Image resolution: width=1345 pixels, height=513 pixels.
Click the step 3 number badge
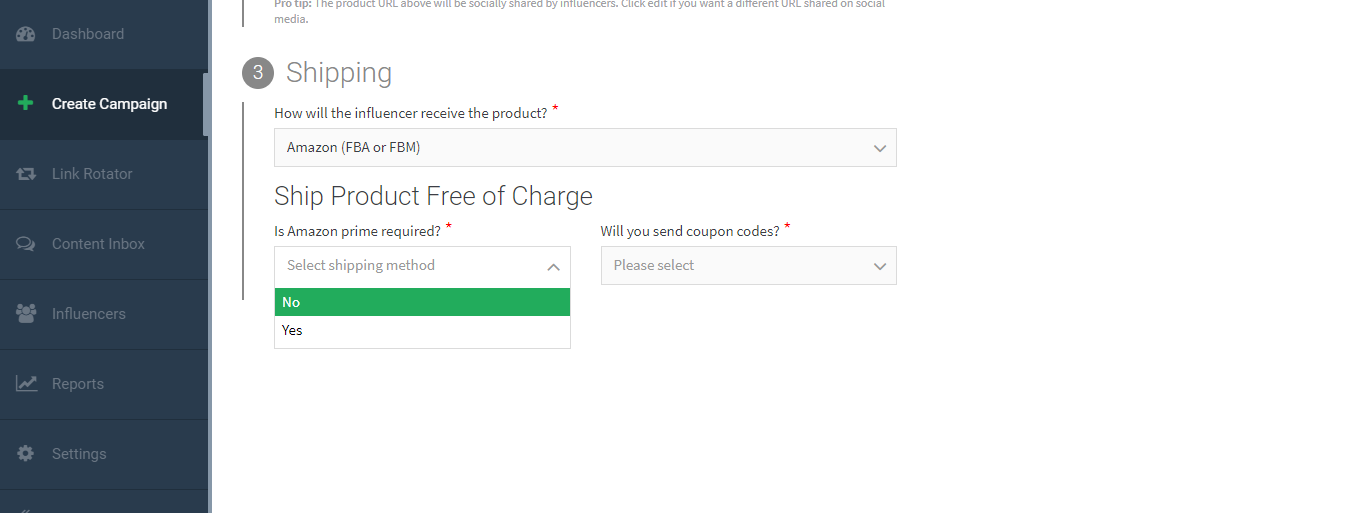pyautogui.click(x=258, y=73)
